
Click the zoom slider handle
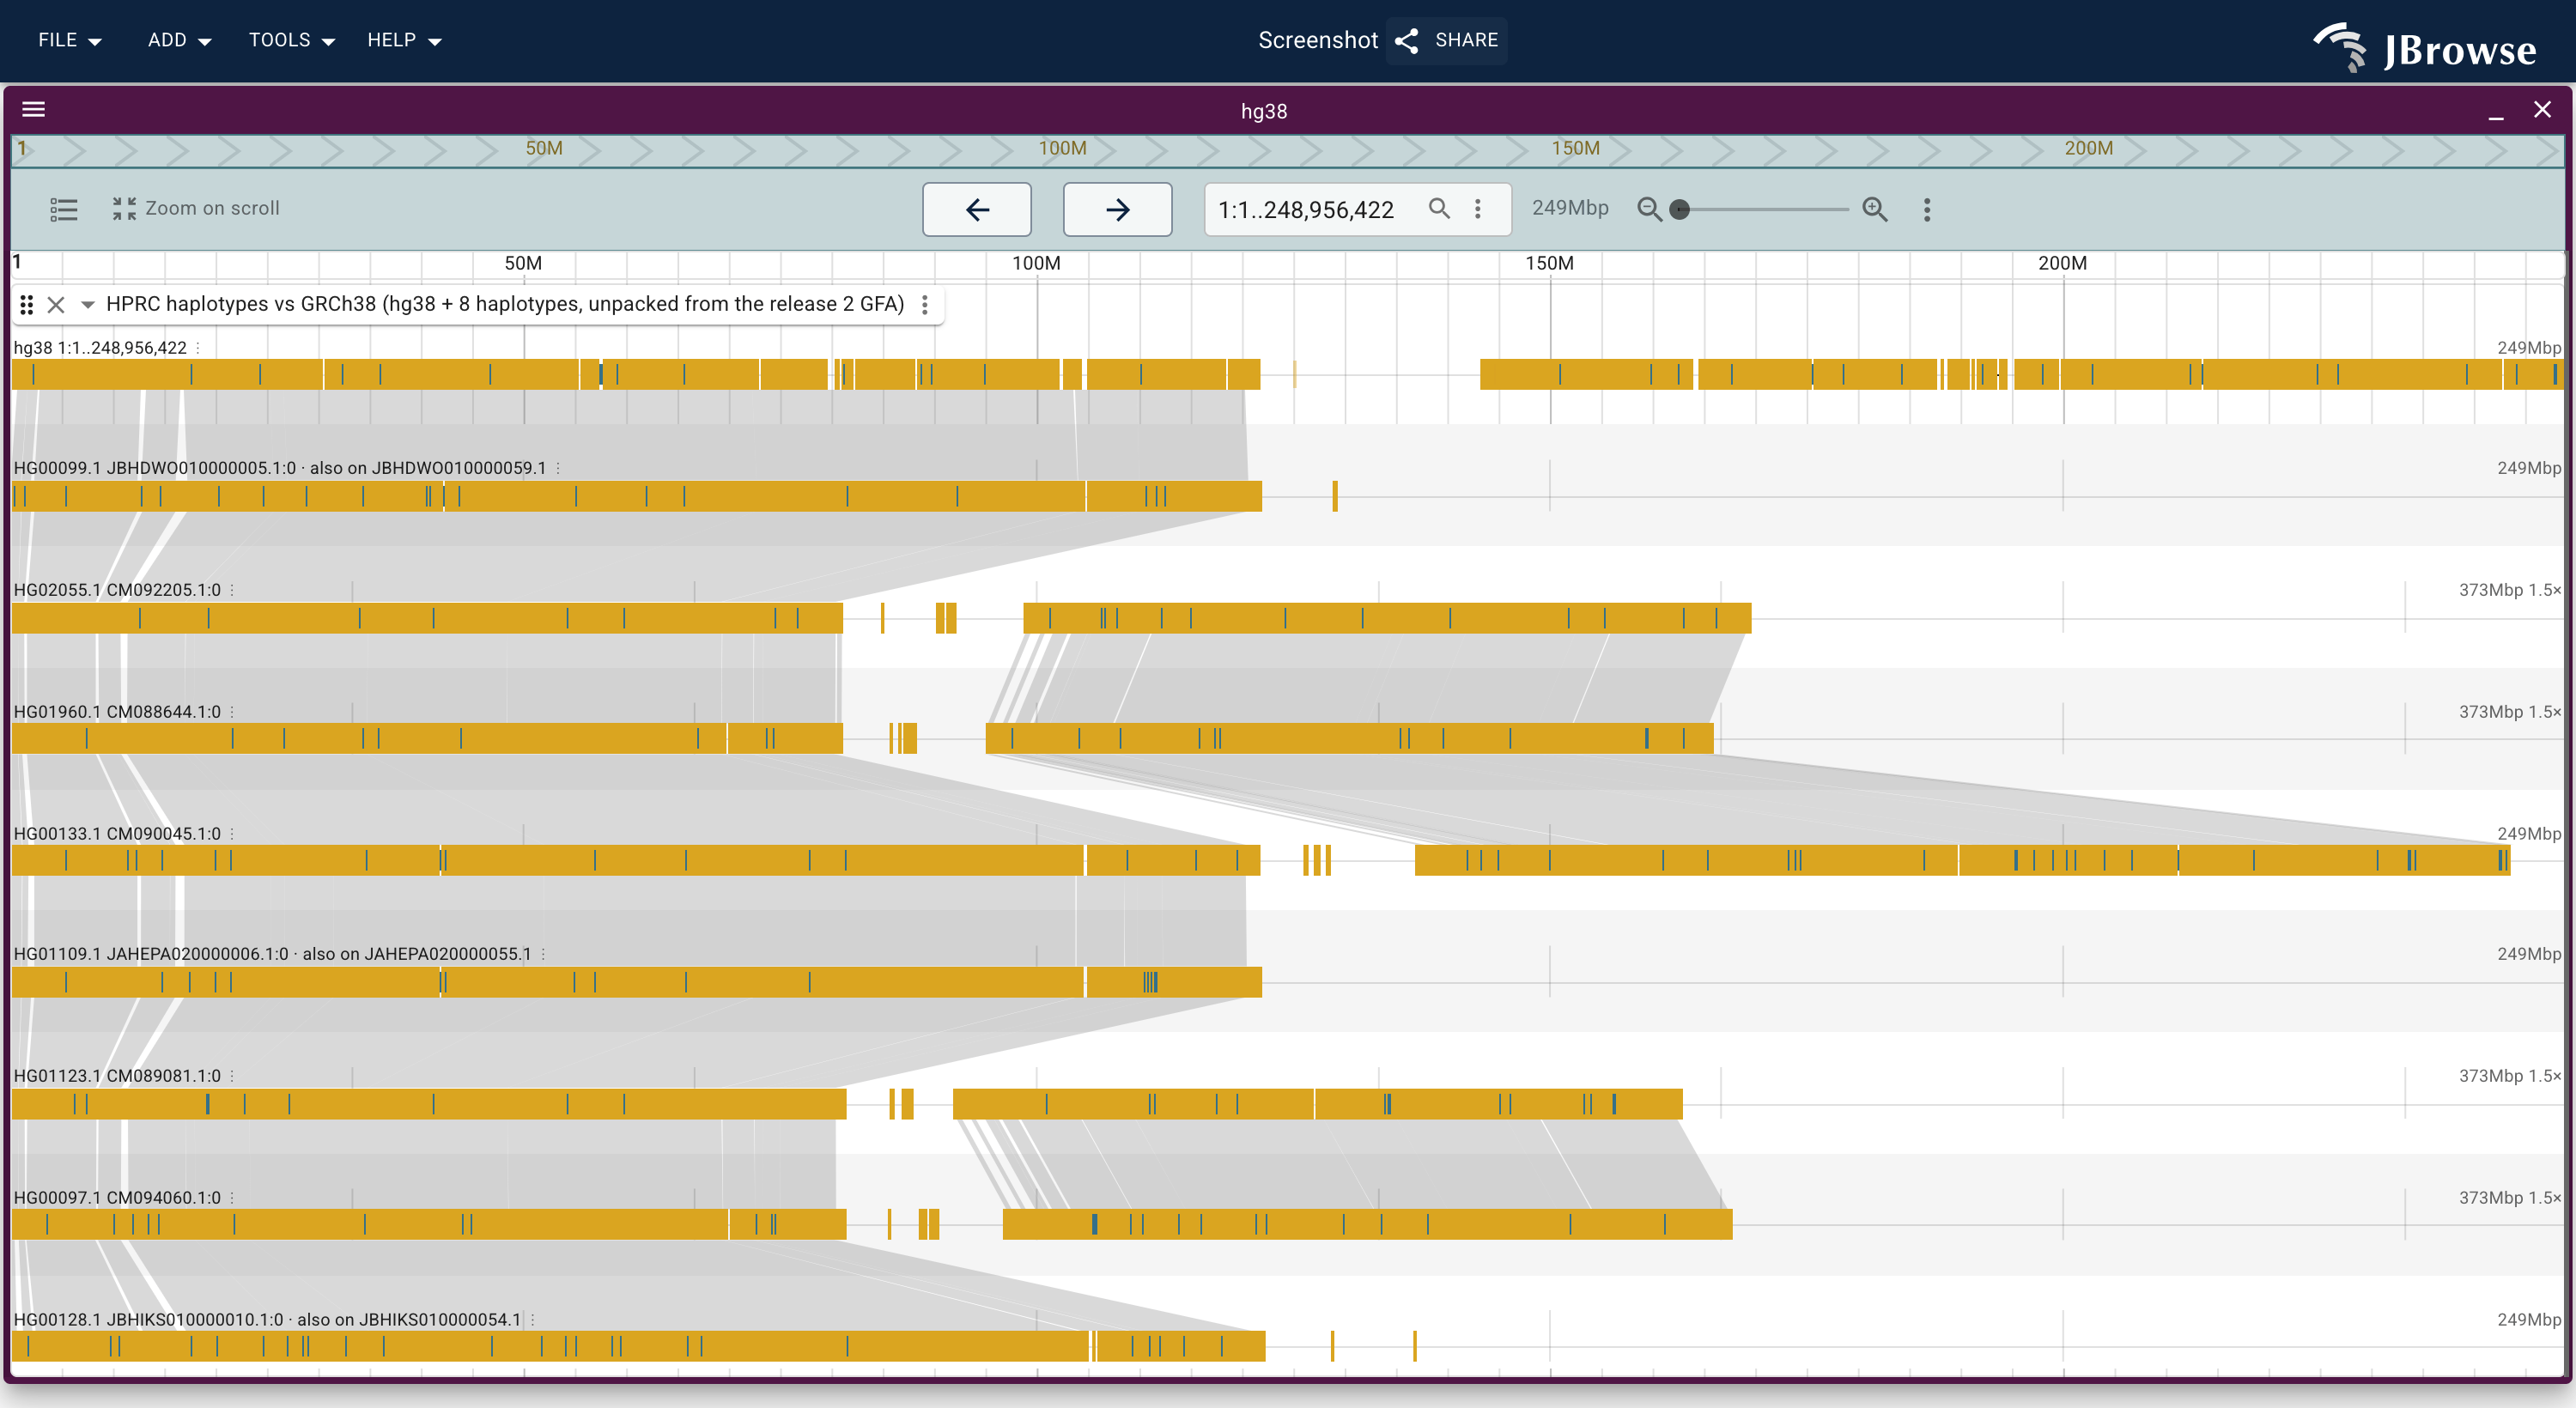point(1680,209)
